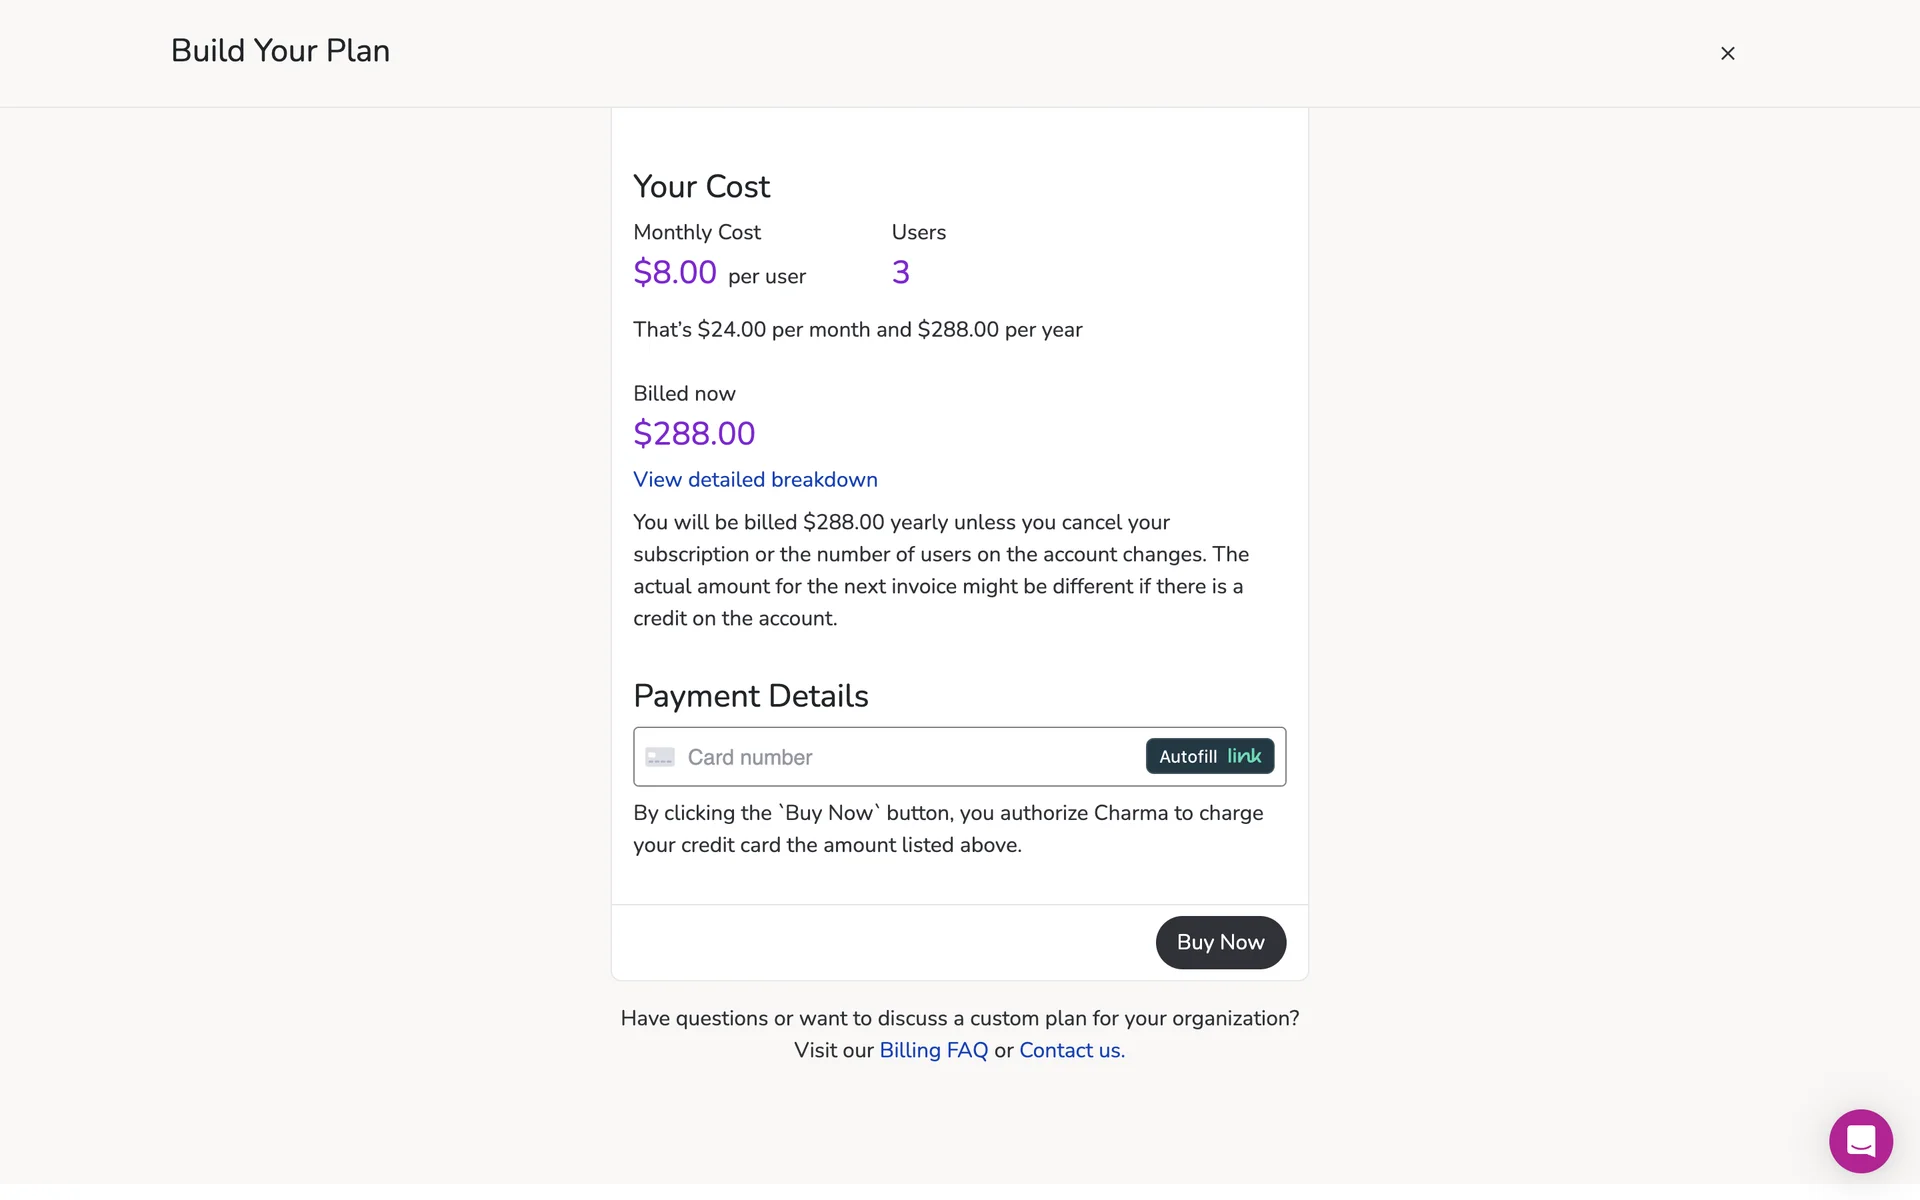Click the Billed now label
The width and height of the screenshot is (1920, 1200).
pyautogui.click(x=684, y=394)
